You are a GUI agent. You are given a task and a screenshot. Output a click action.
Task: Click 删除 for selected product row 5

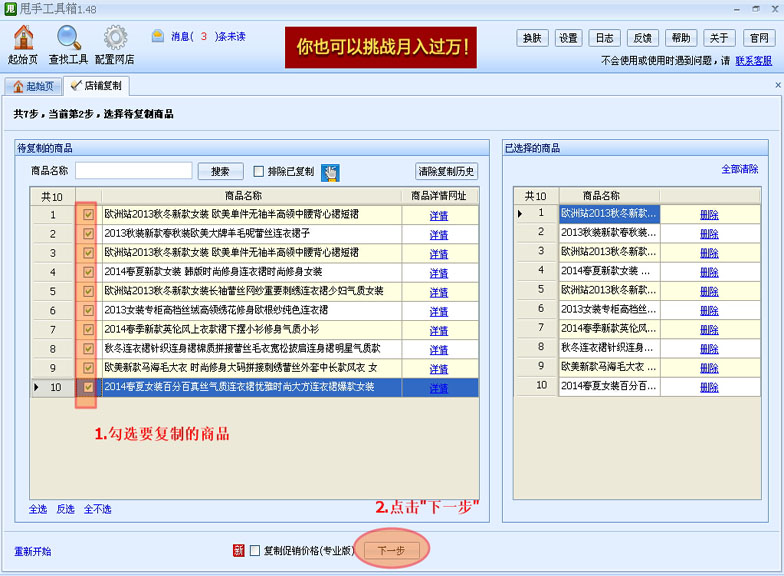coord(709,292)
